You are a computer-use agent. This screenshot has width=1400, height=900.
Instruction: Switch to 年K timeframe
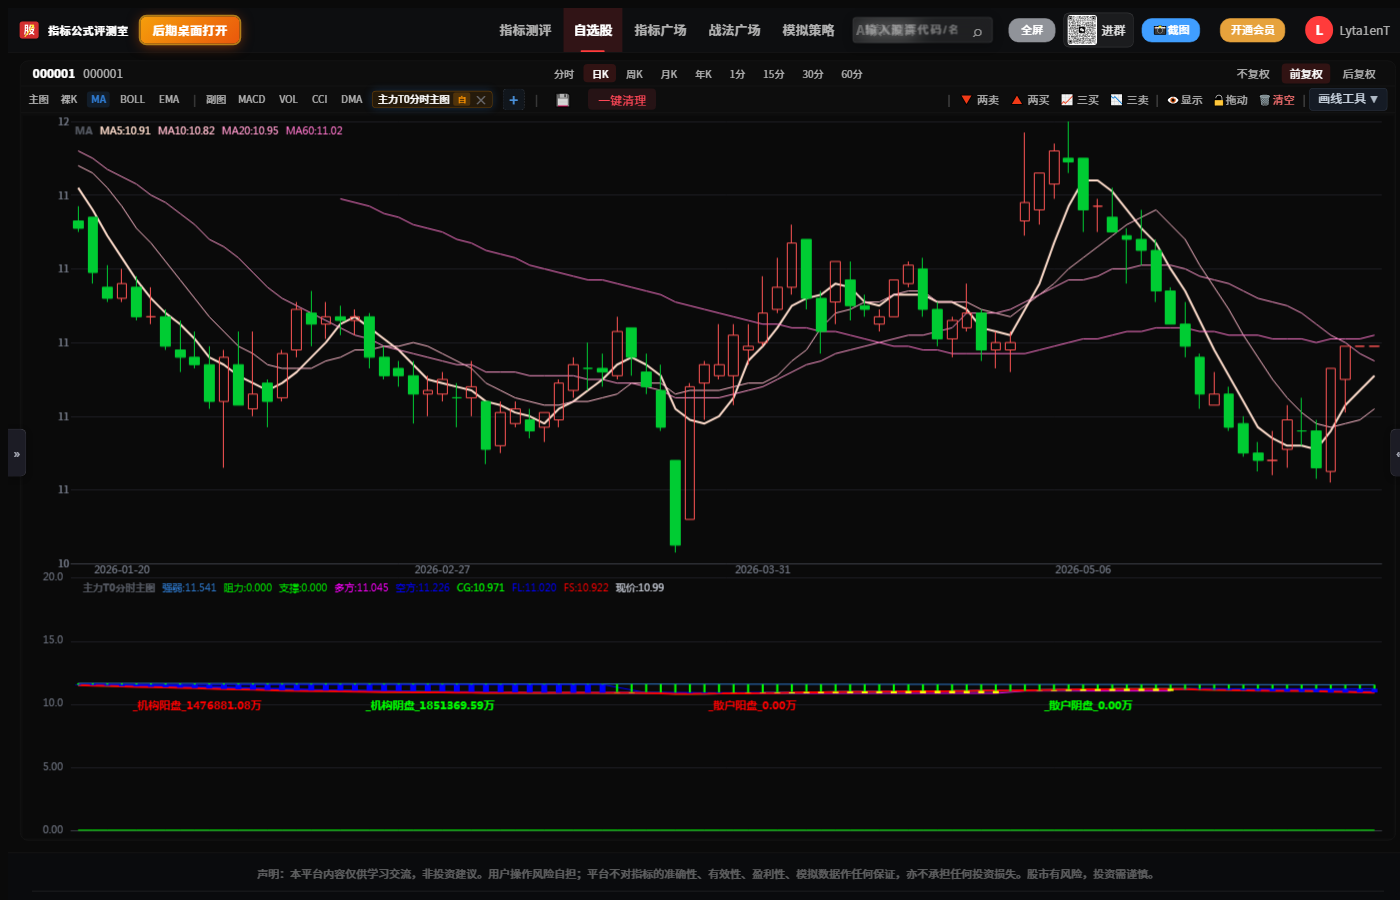click(704, 74)
